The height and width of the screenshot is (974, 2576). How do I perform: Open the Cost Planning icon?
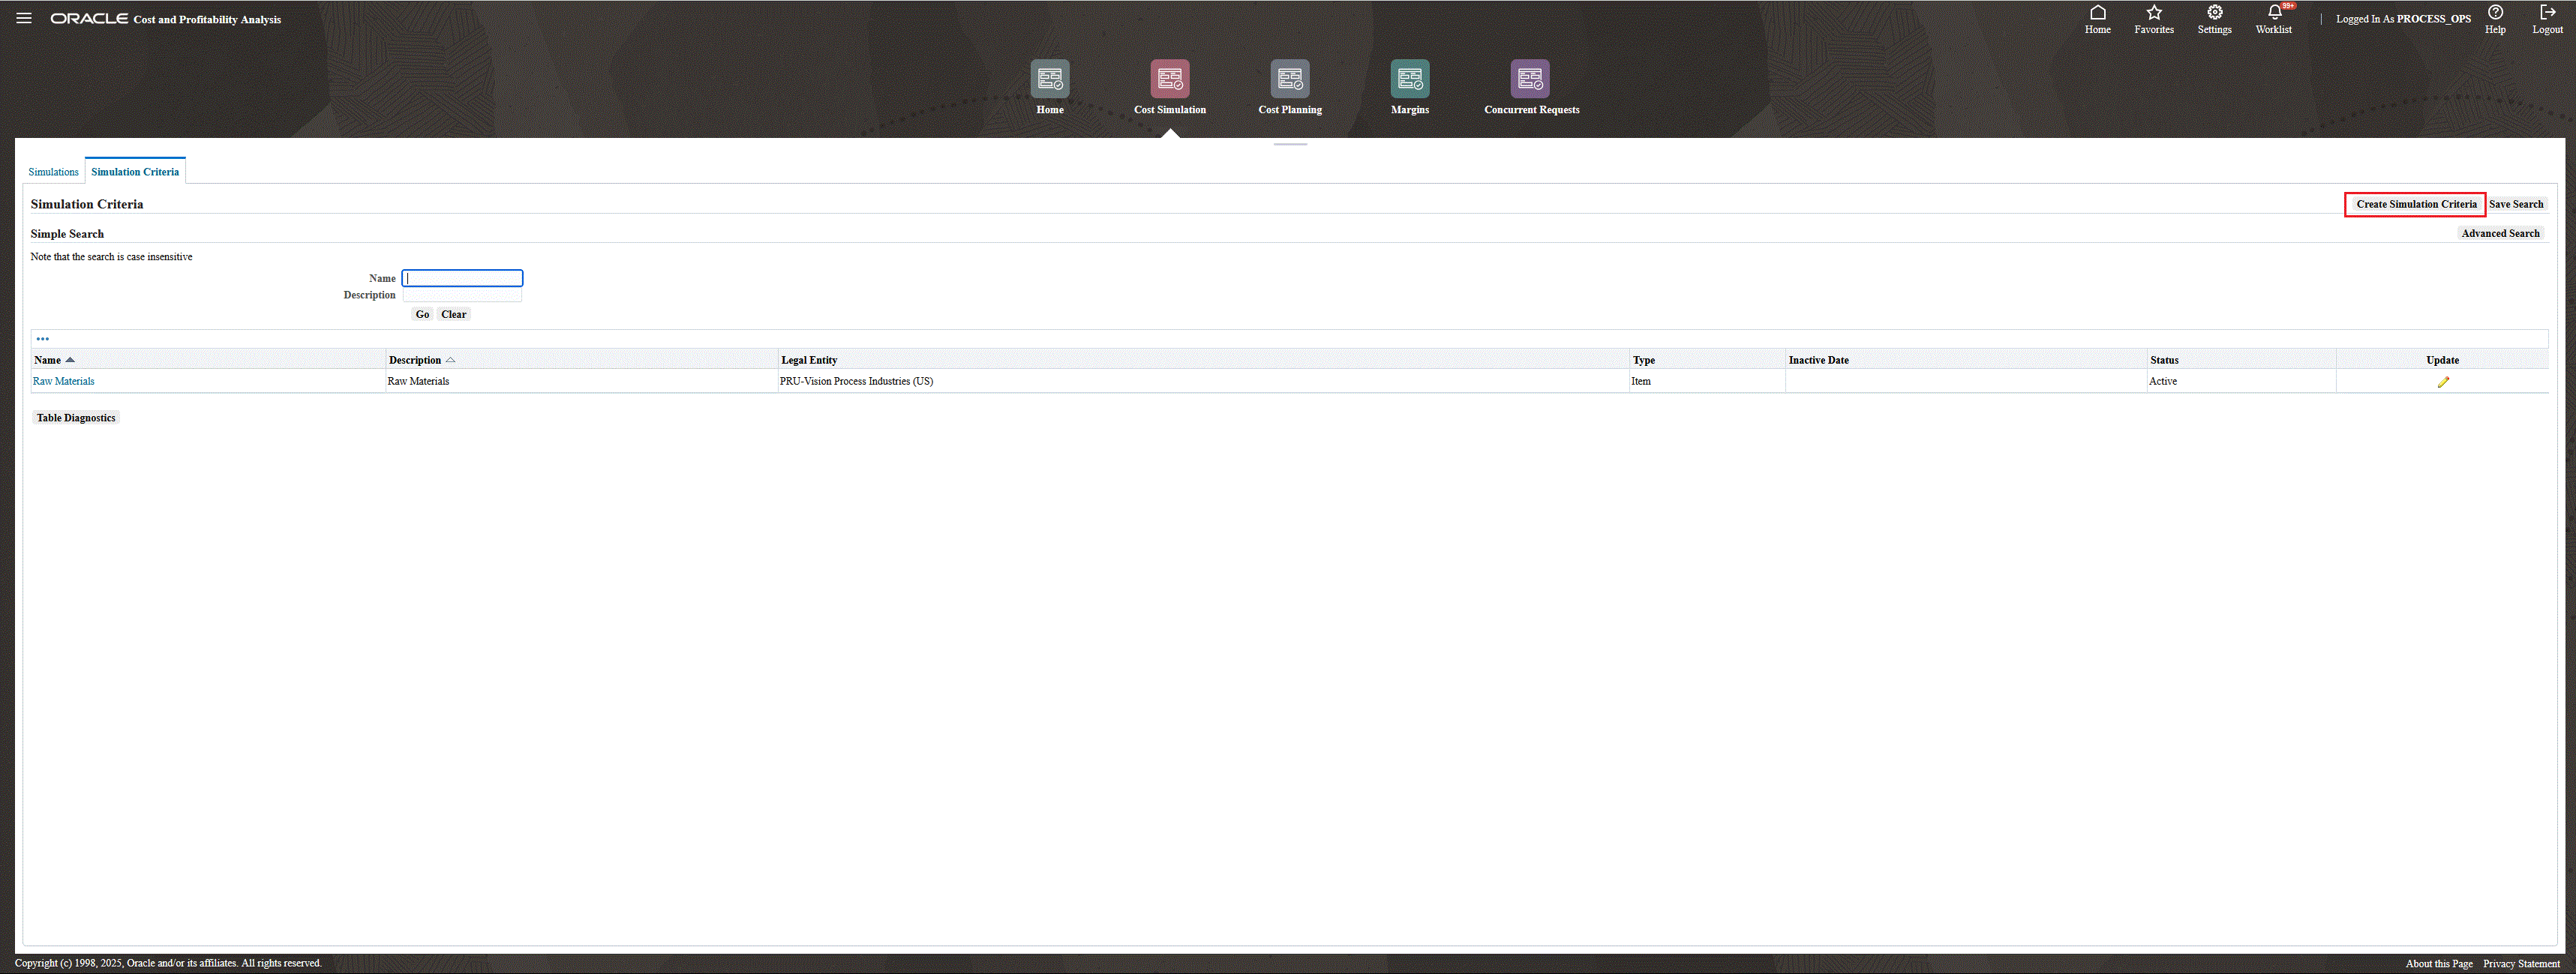tap(1289, 79)
